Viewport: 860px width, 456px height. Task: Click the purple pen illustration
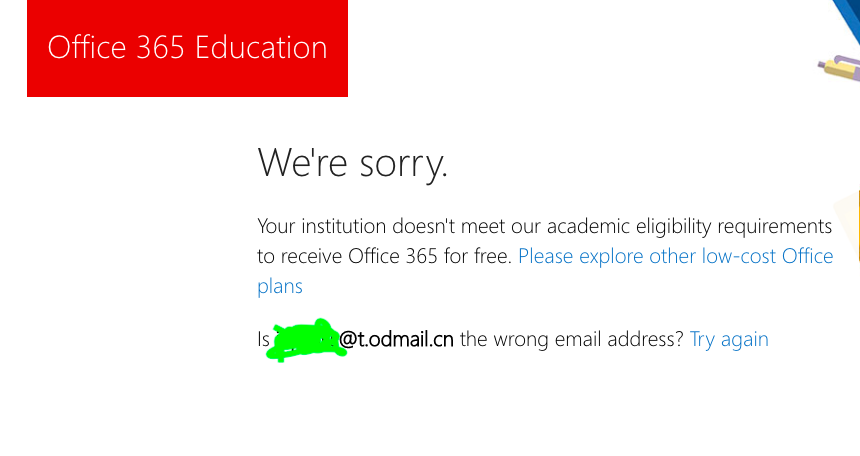(x=840, y=70)
